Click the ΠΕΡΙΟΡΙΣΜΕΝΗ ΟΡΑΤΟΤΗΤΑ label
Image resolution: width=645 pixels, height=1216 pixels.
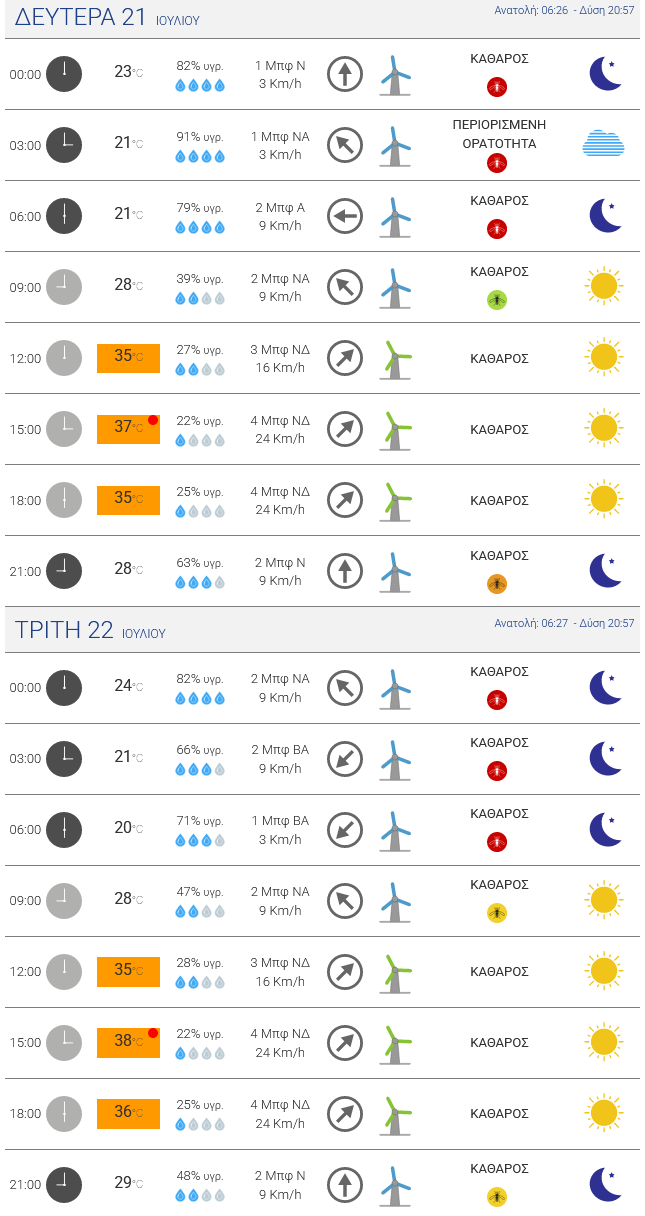click(x=499, y=134)
